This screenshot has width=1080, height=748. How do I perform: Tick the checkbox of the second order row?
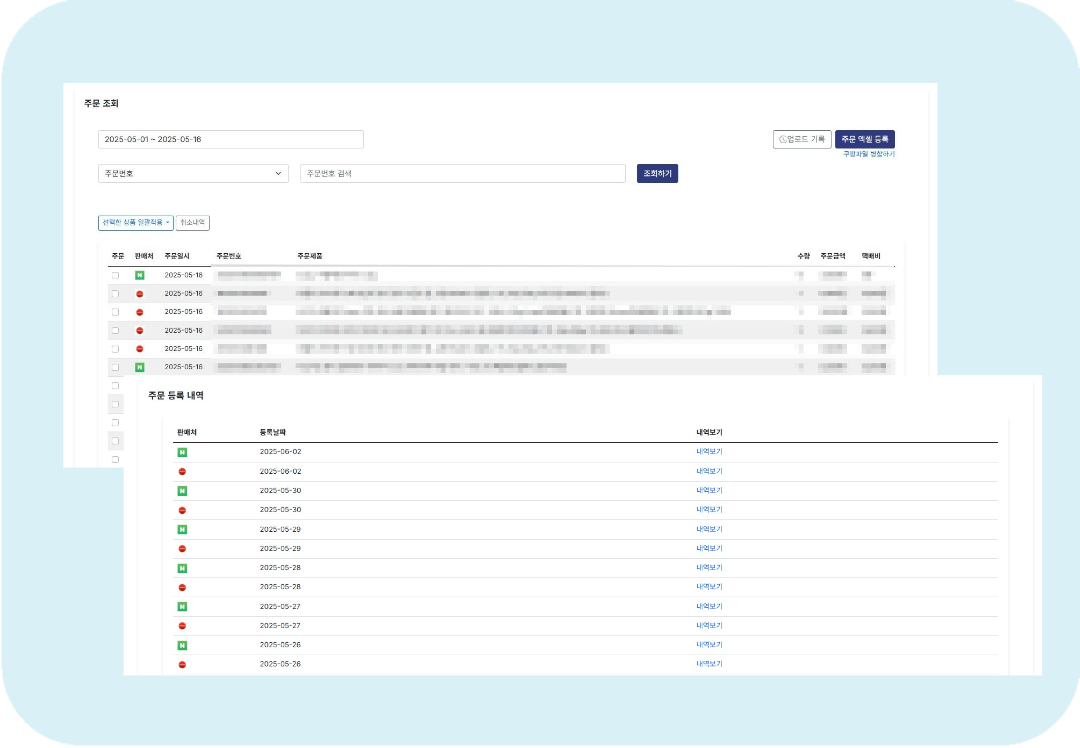pos(115,294)
